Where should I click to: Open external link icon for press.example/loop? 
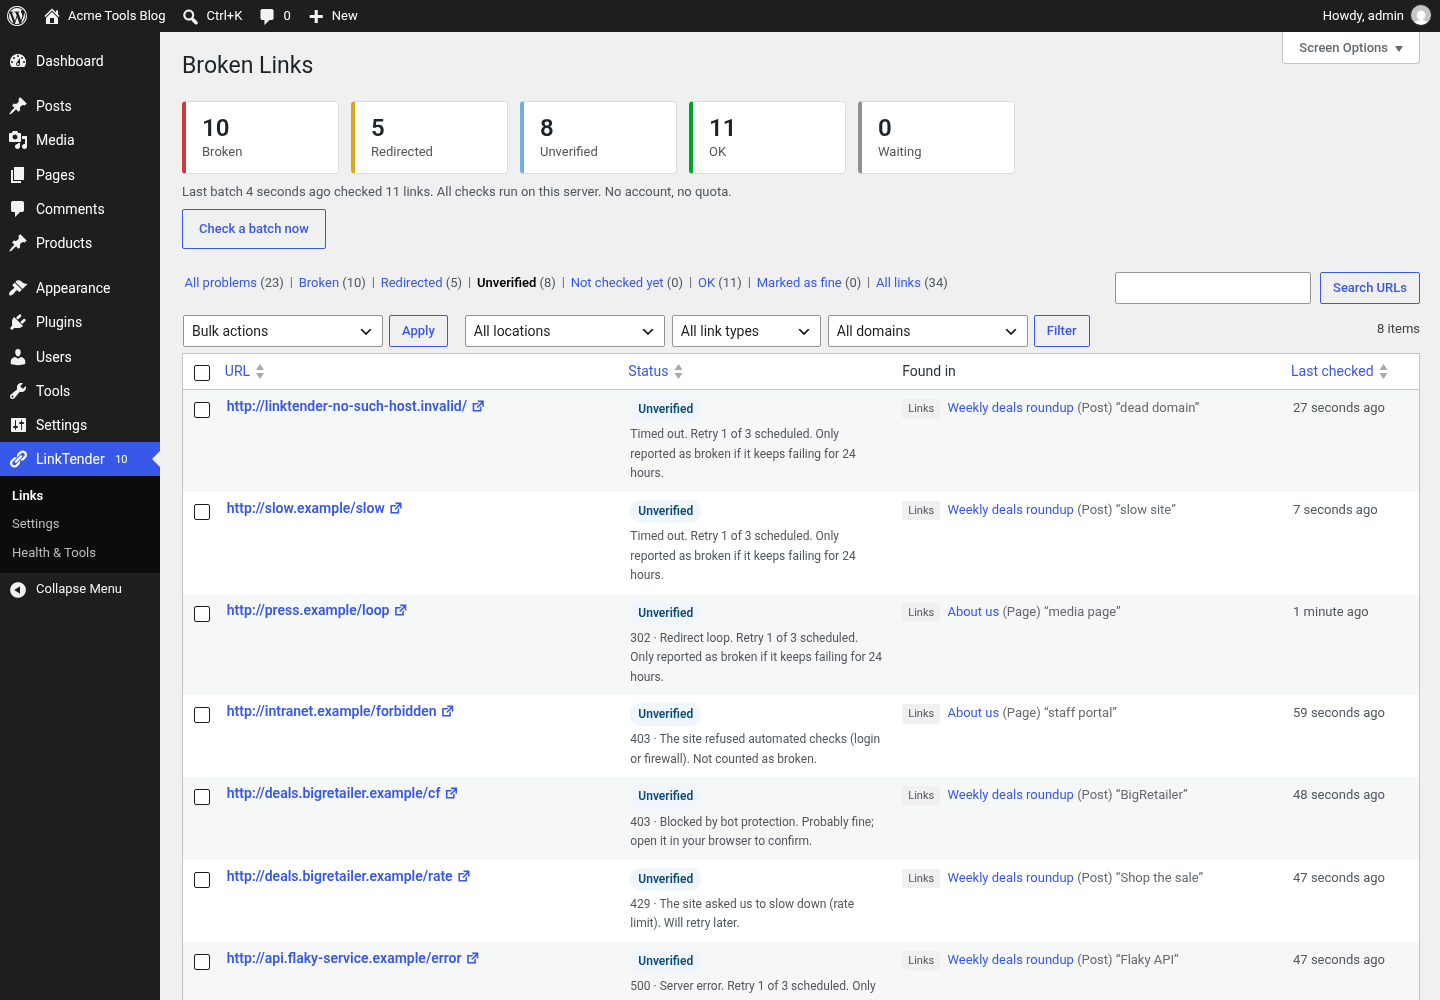coord(401,610)
